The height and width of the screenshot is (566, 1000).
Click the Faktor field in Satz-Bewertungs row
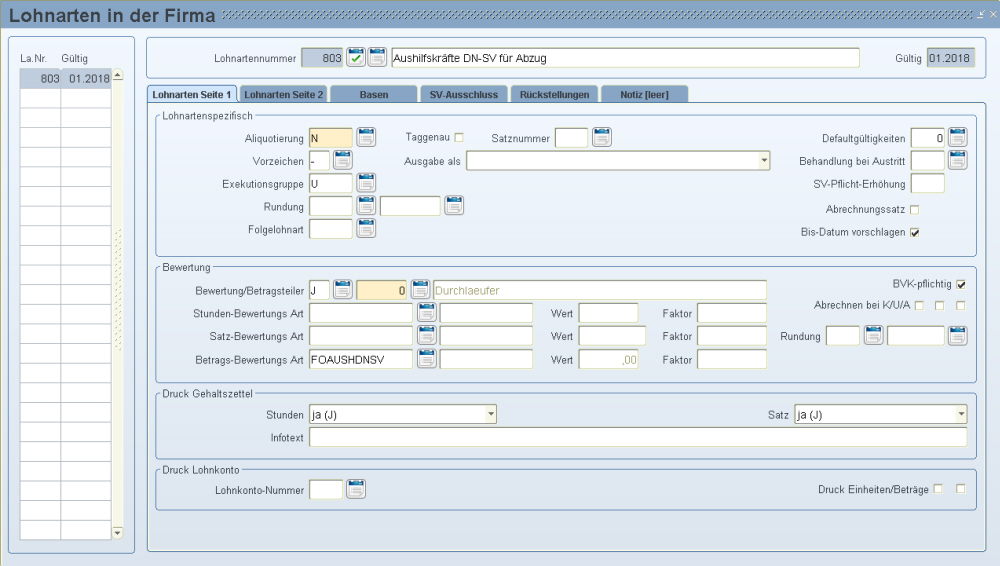(x=732, y=336)
